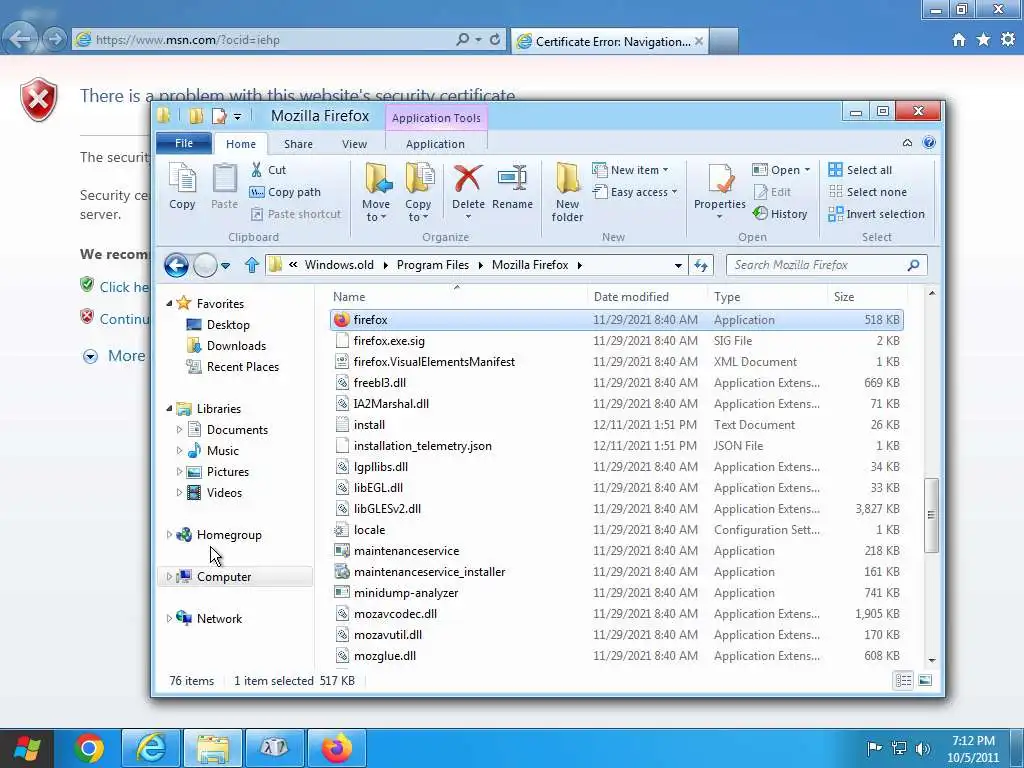Sort by the Size column header
This screenshot has height=768, width=1024.
click(x=867, y=296)
